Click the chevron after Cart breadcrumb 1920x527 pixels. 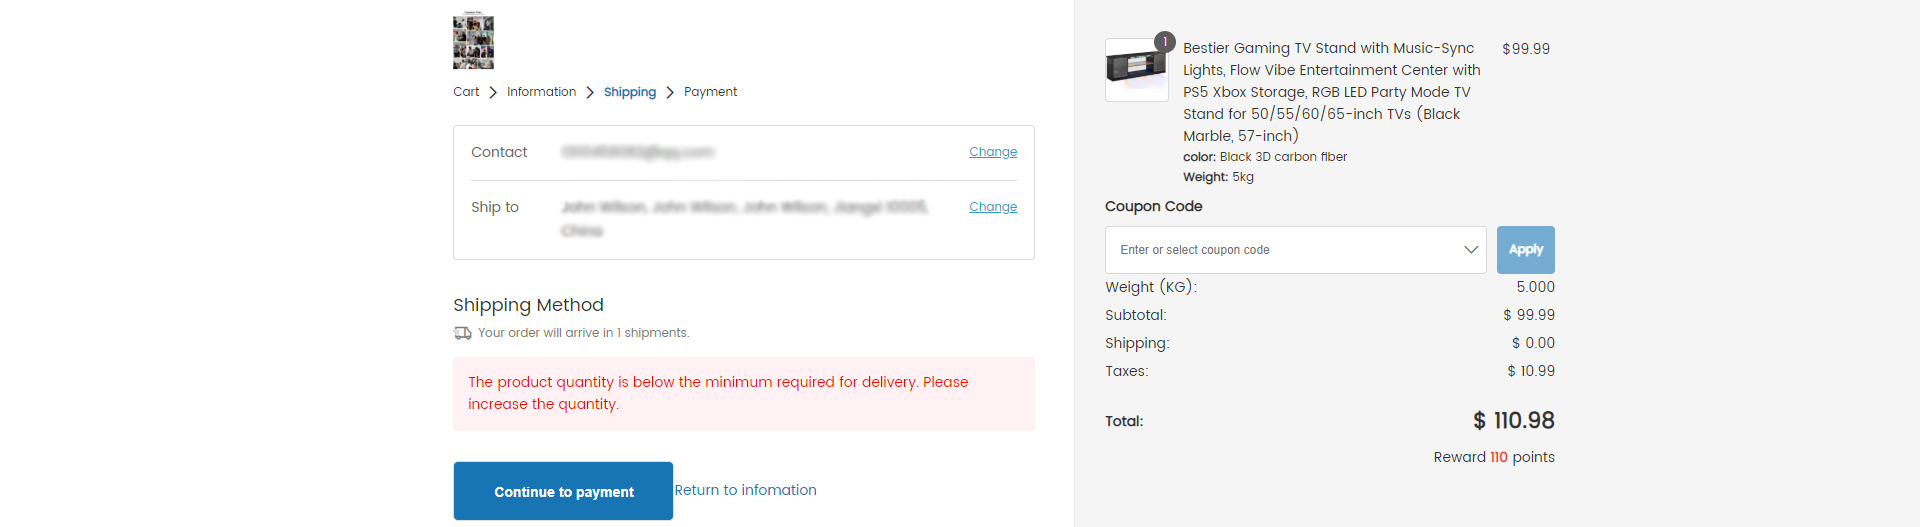point(493,92)
